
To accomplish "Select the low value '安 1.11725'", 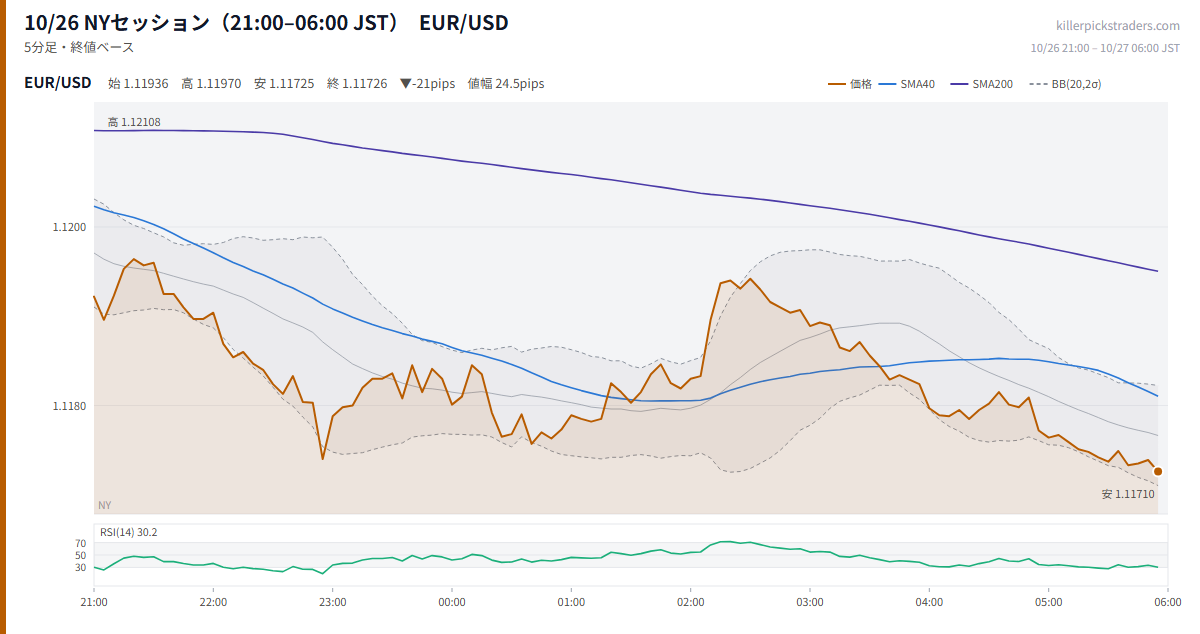I will coord(284,84).
